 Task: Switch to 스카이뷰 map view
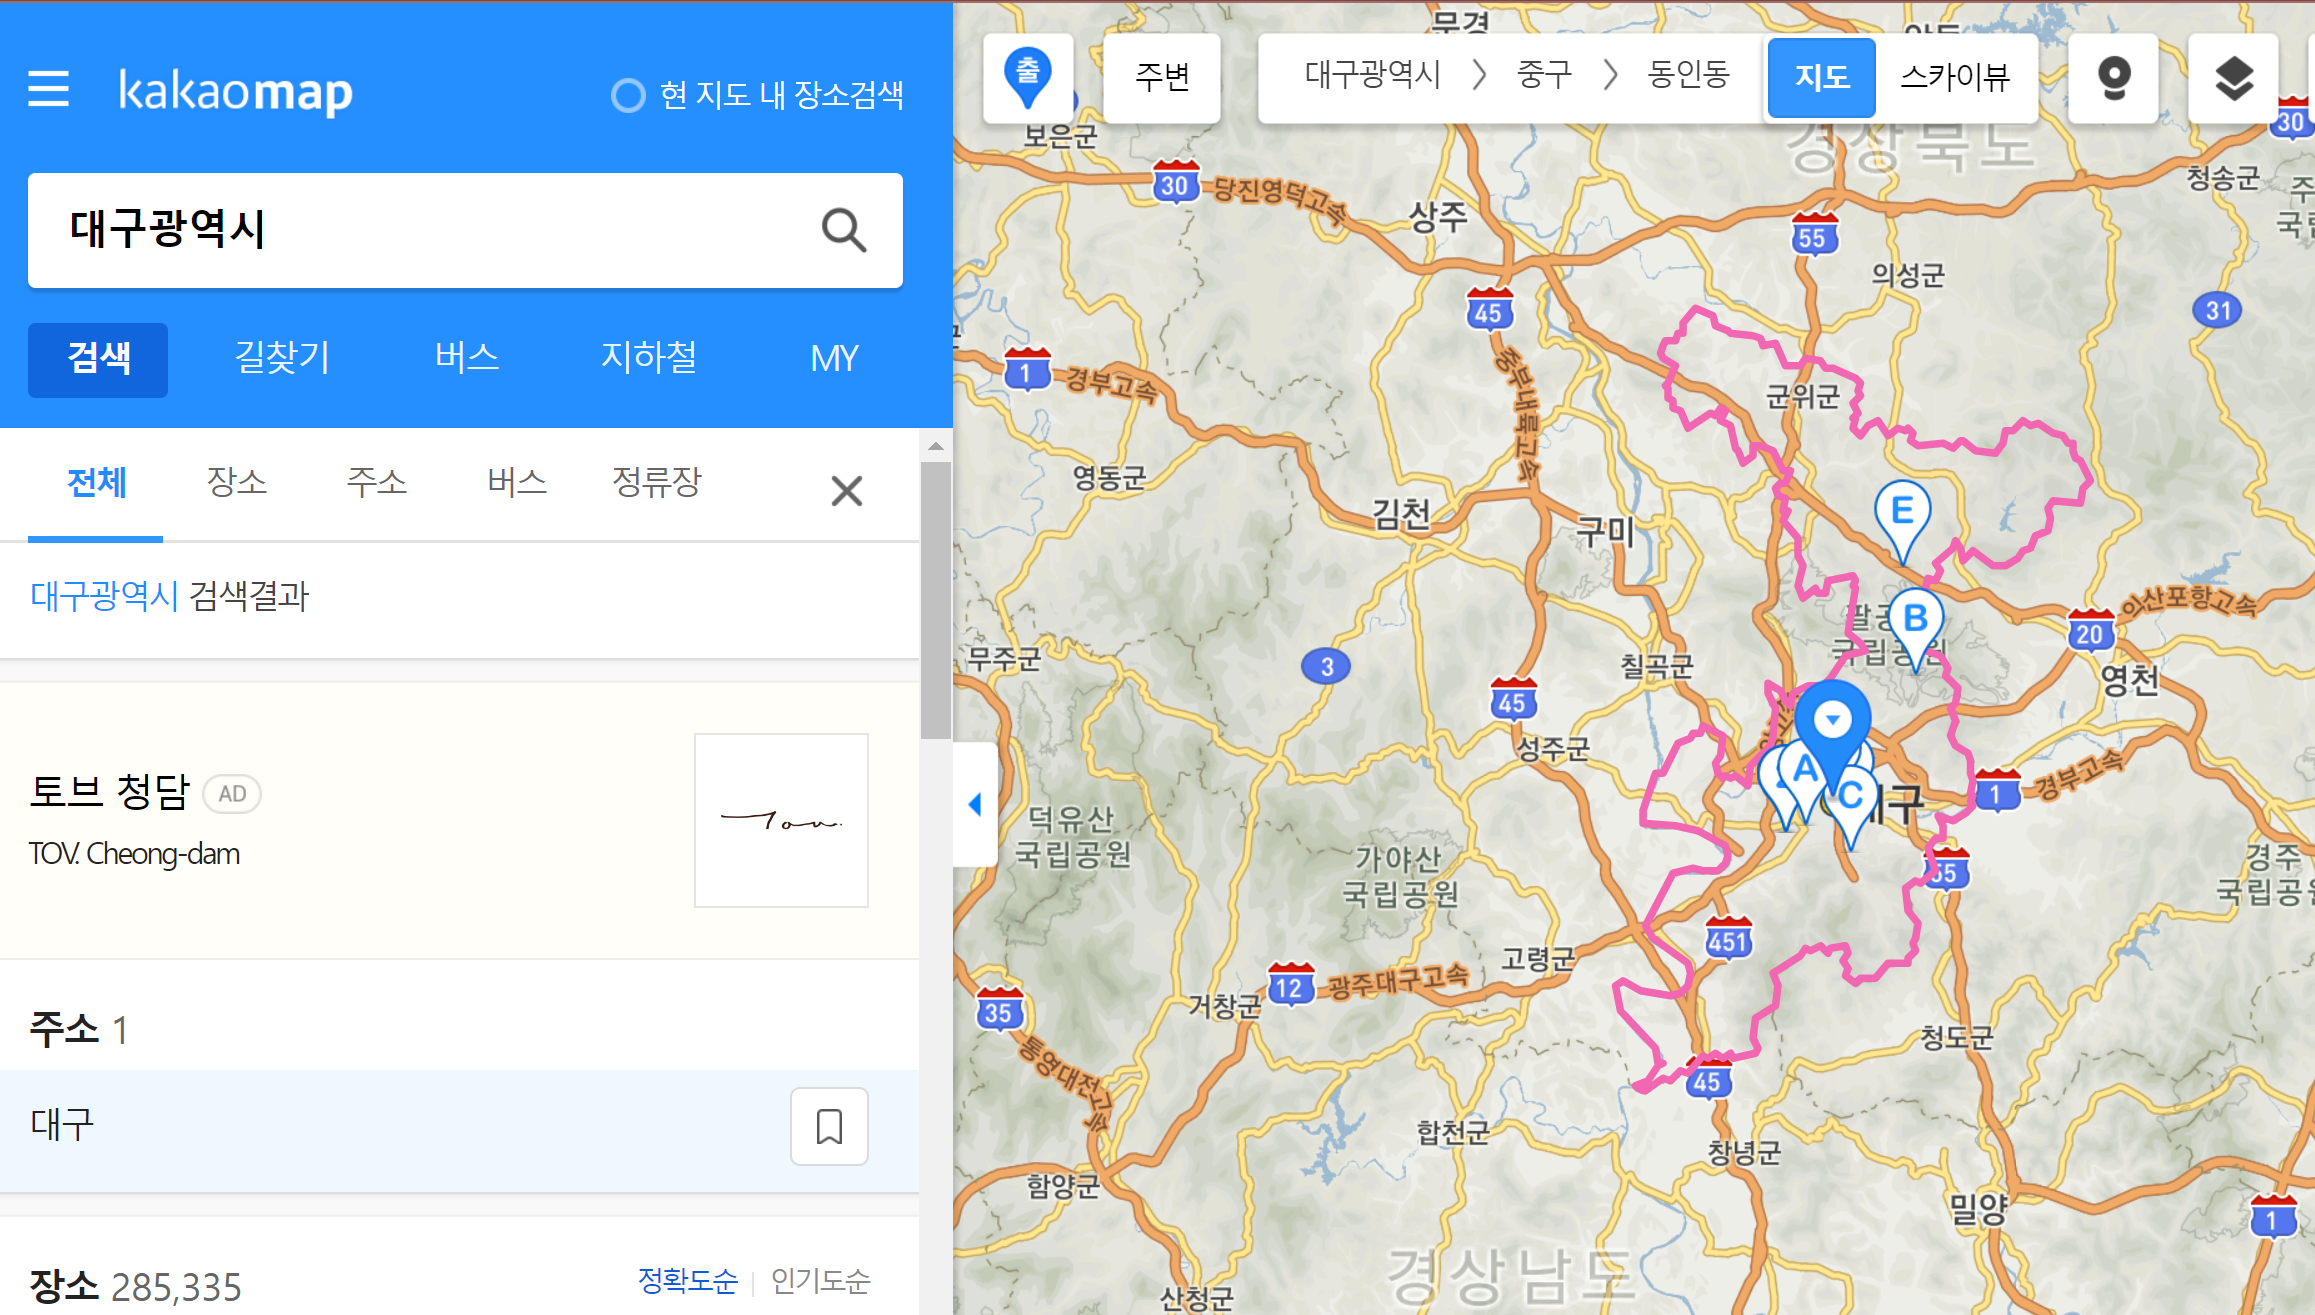pos(1954,78)
